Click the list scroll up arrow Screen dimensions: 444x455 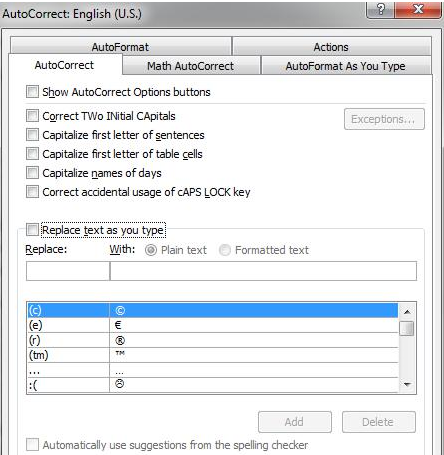[407, 312]
